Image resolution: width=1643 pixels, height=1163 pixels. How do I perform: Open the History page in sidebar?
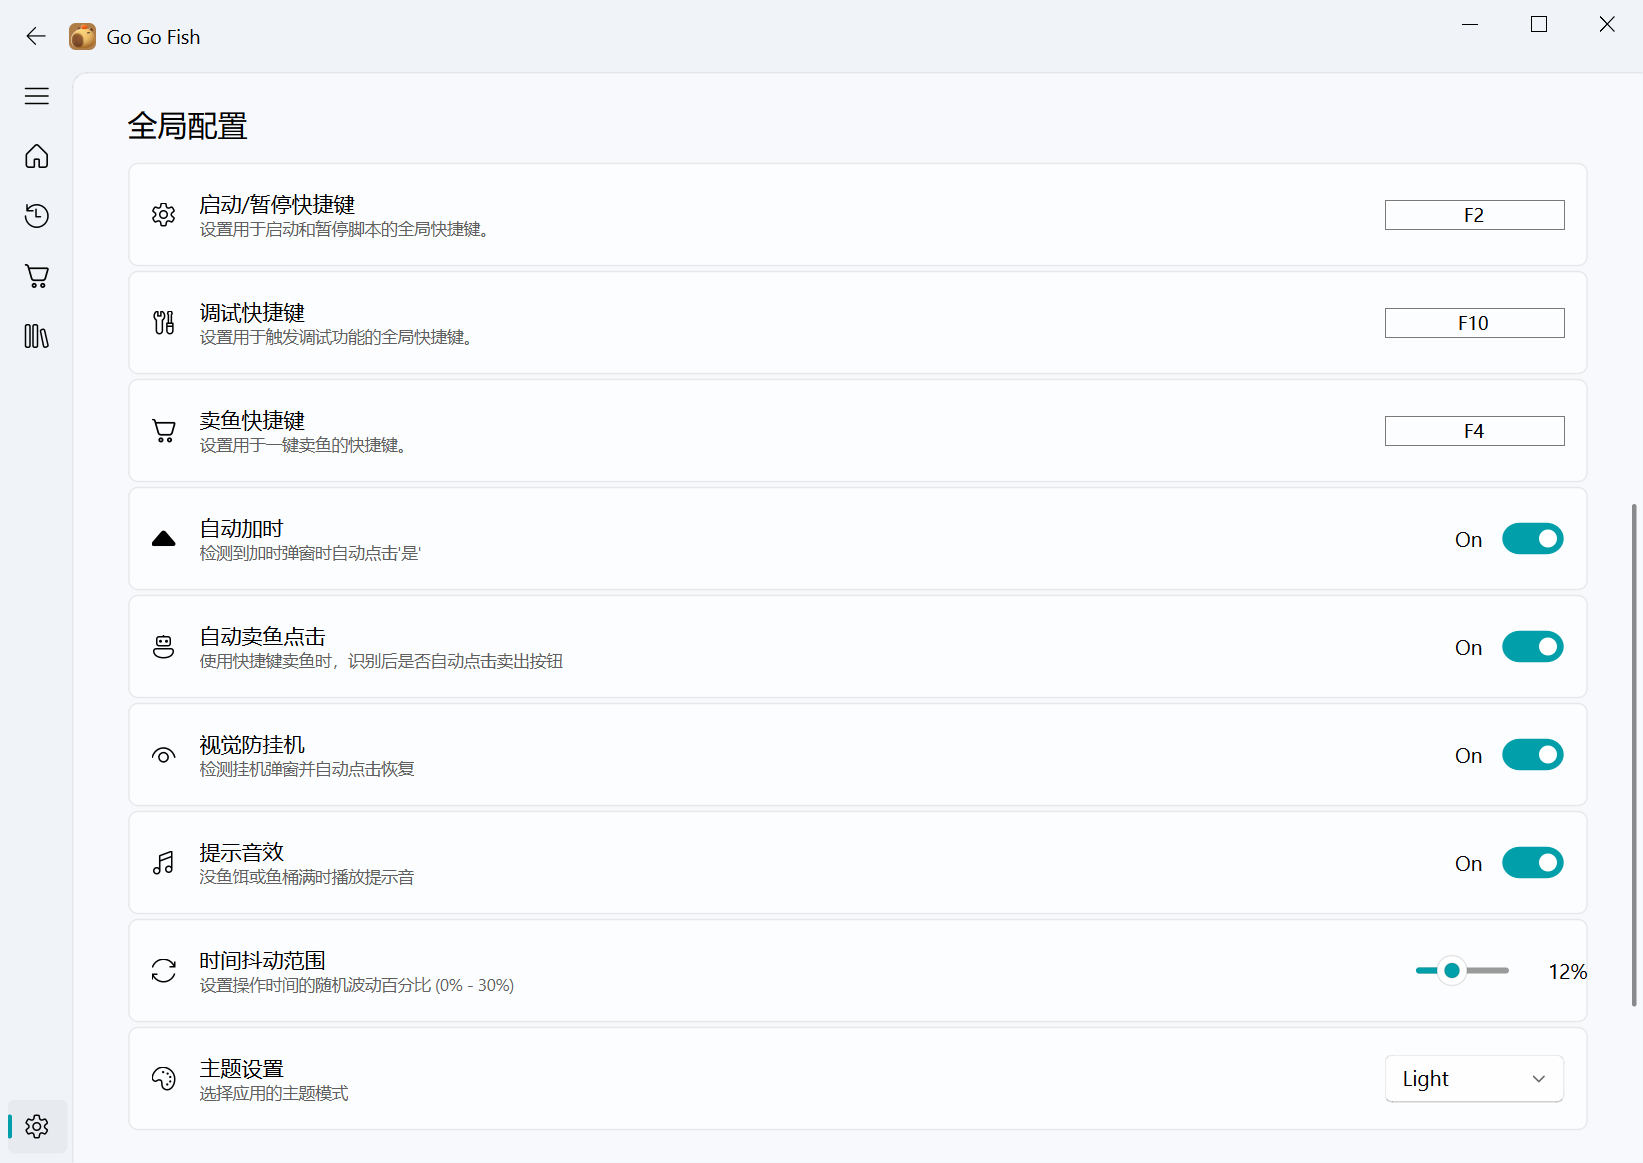tap(37, 216)
